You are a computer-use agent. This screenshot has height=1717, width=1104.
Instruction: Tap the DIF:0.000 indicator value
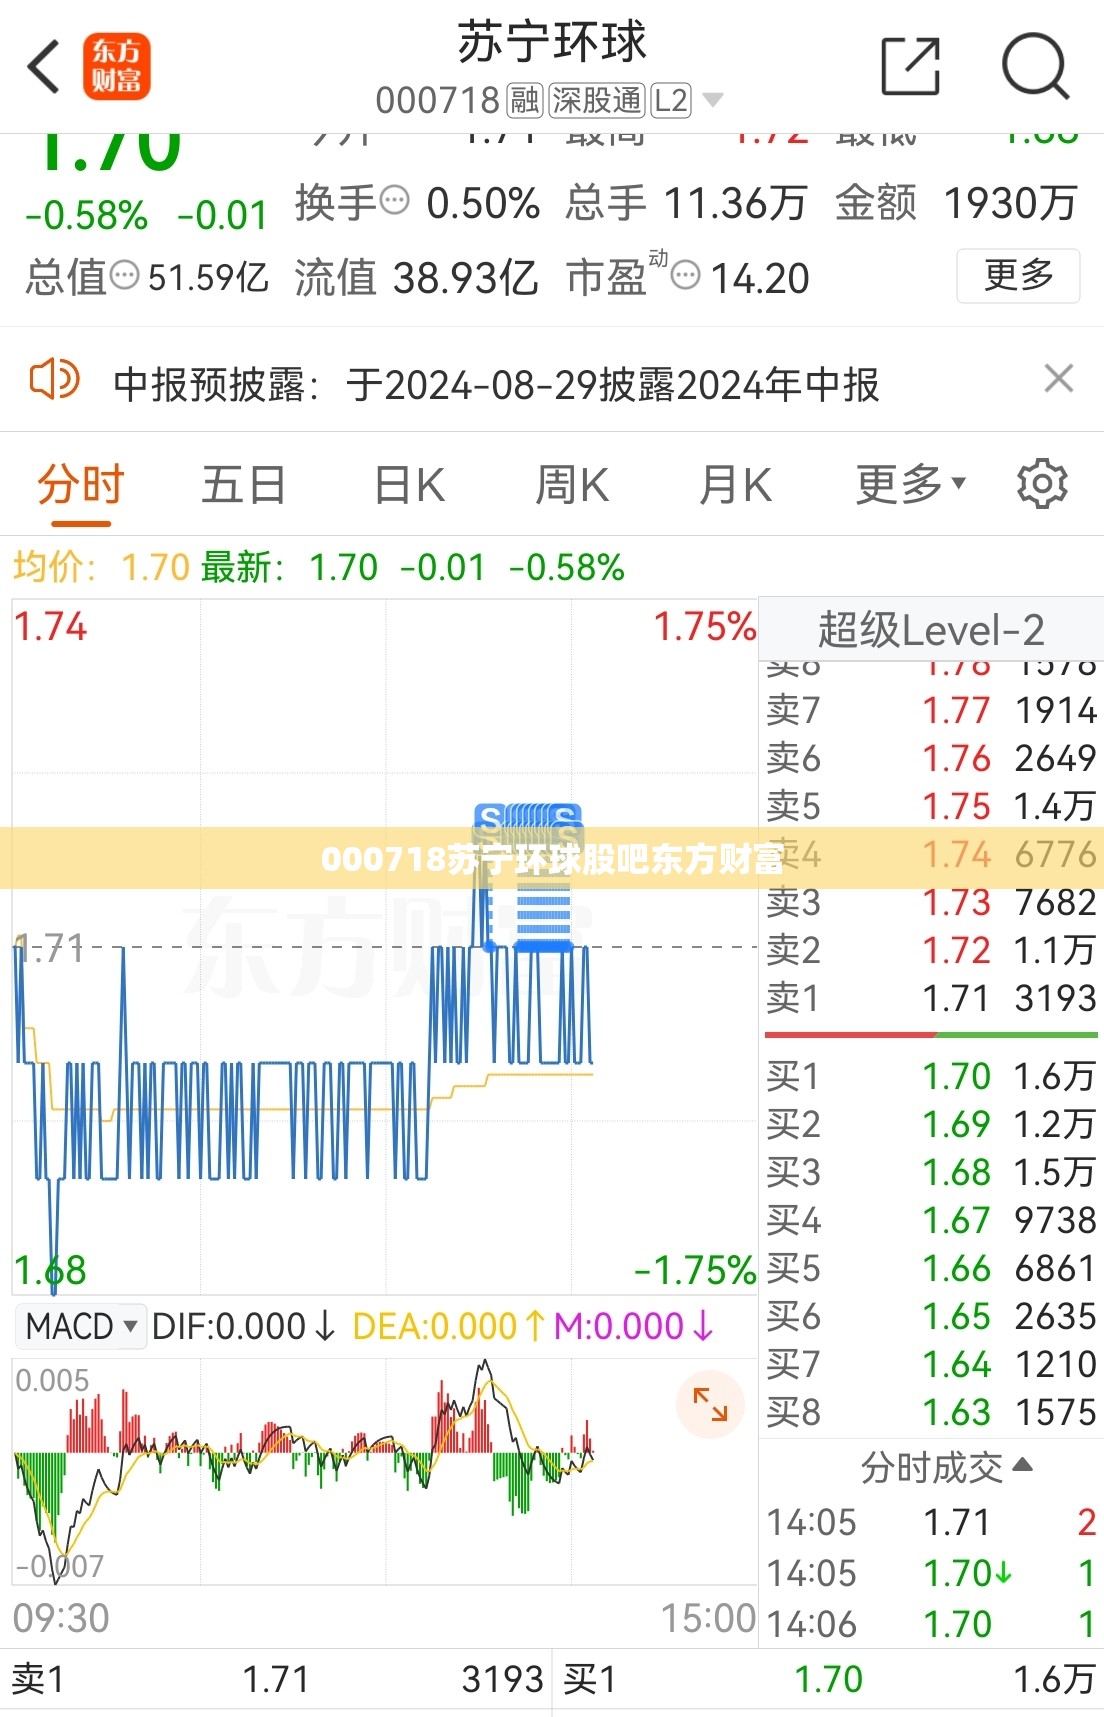pos(244,1326)
